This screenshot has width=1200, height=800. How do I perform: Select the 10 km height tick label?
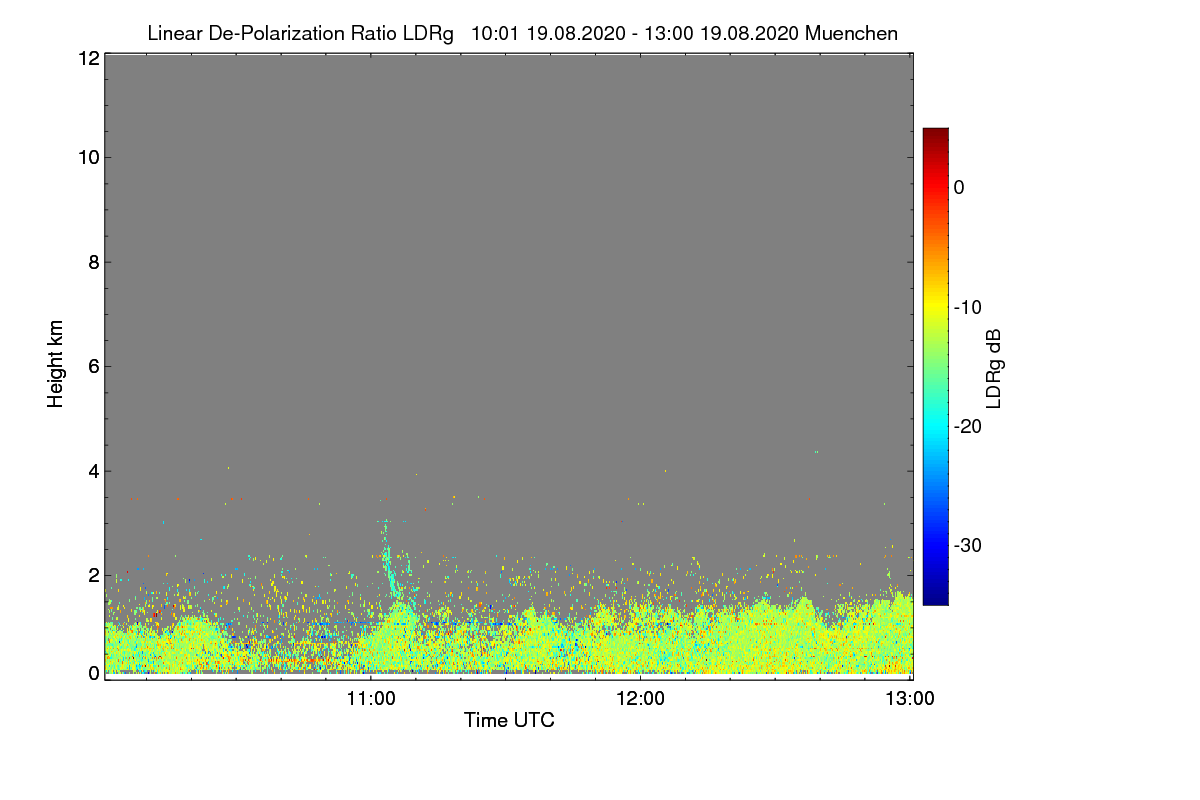[x=87, y=157]
